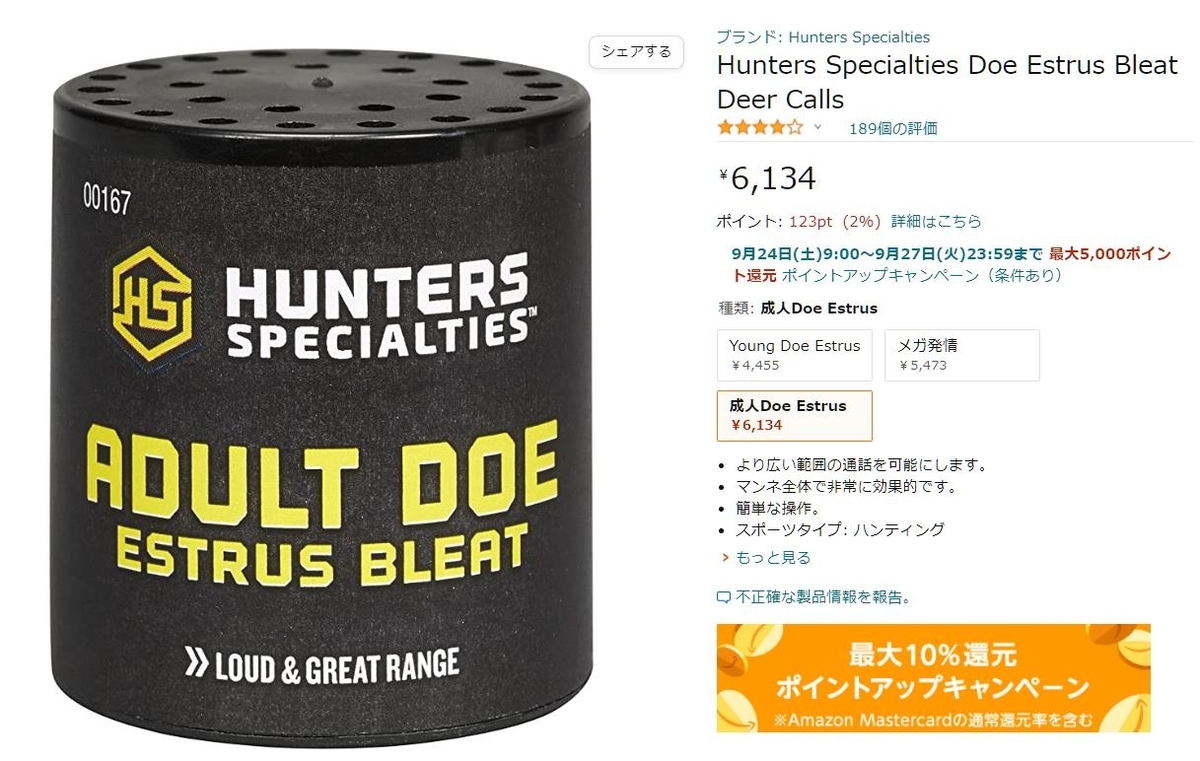Screen dimensions: 1200x761
Task: Open the 189個の評価 reviews link
Action: tap(893, 128)
